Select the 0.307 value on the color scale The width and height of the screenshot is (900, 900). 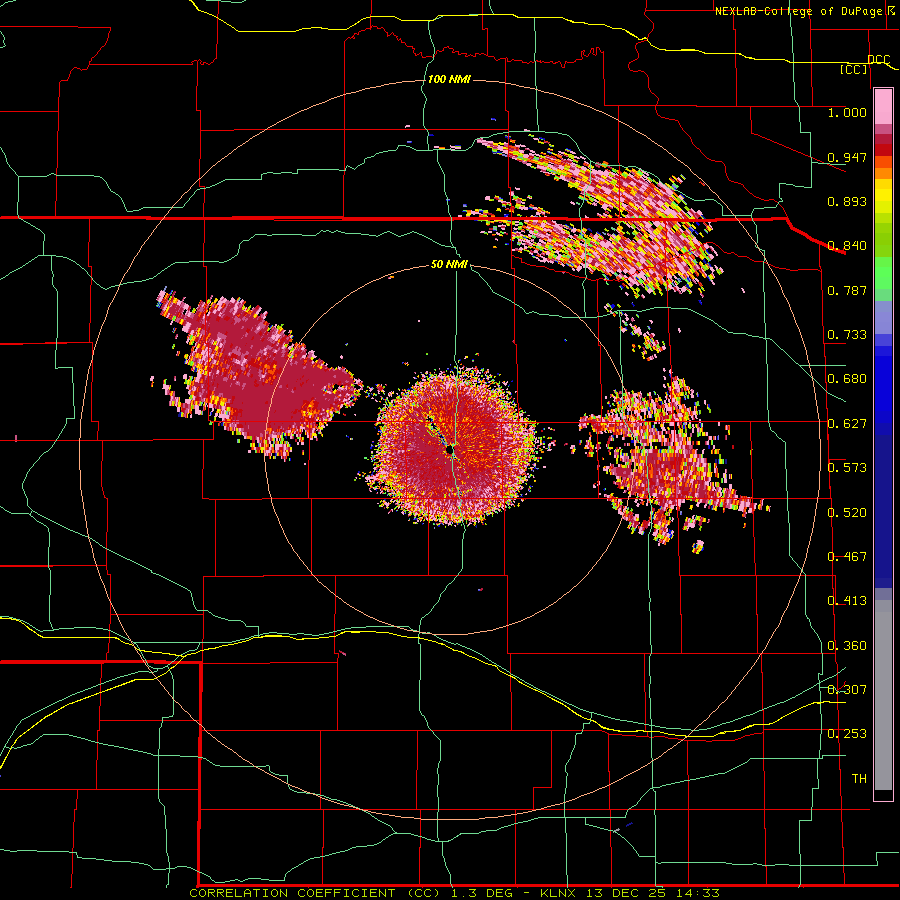pos(847,689)
